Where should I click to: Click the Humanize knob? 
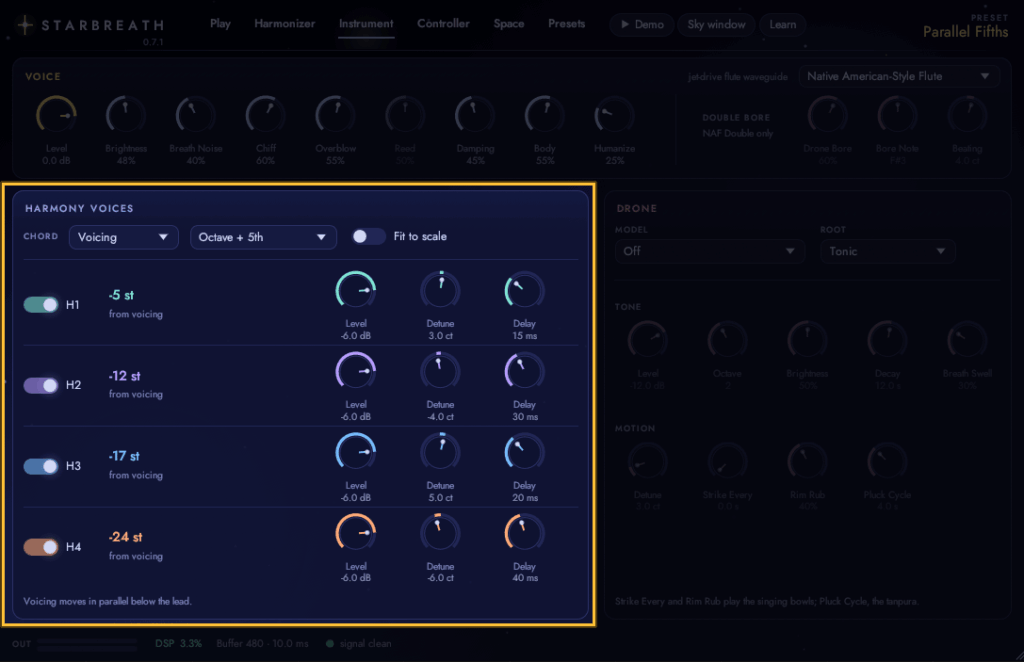(x=615, y=116)
